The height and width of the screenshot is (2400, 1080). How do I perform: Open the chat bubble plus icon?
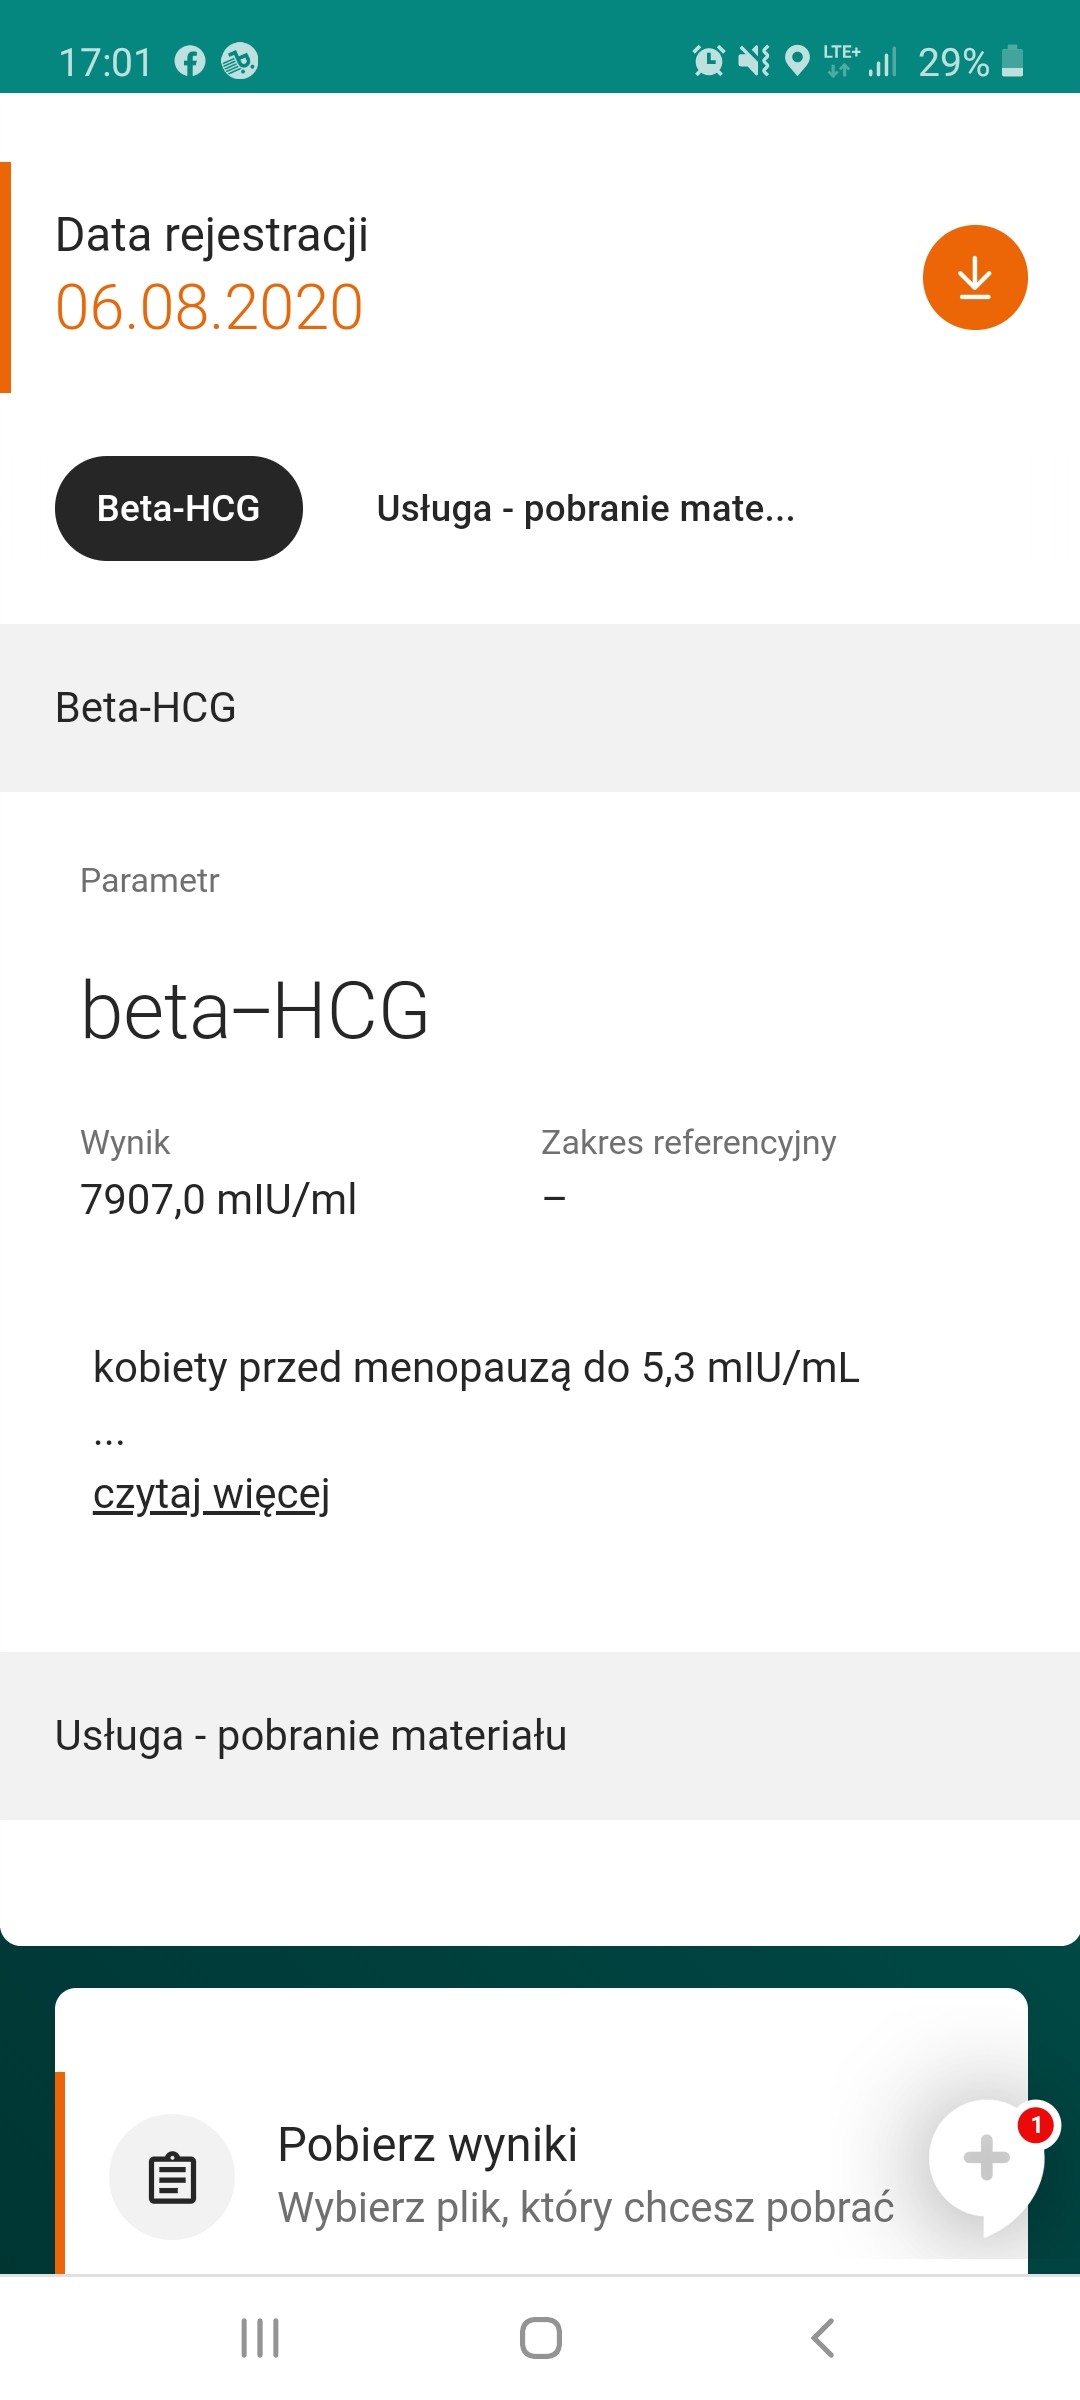(985, 2158)
